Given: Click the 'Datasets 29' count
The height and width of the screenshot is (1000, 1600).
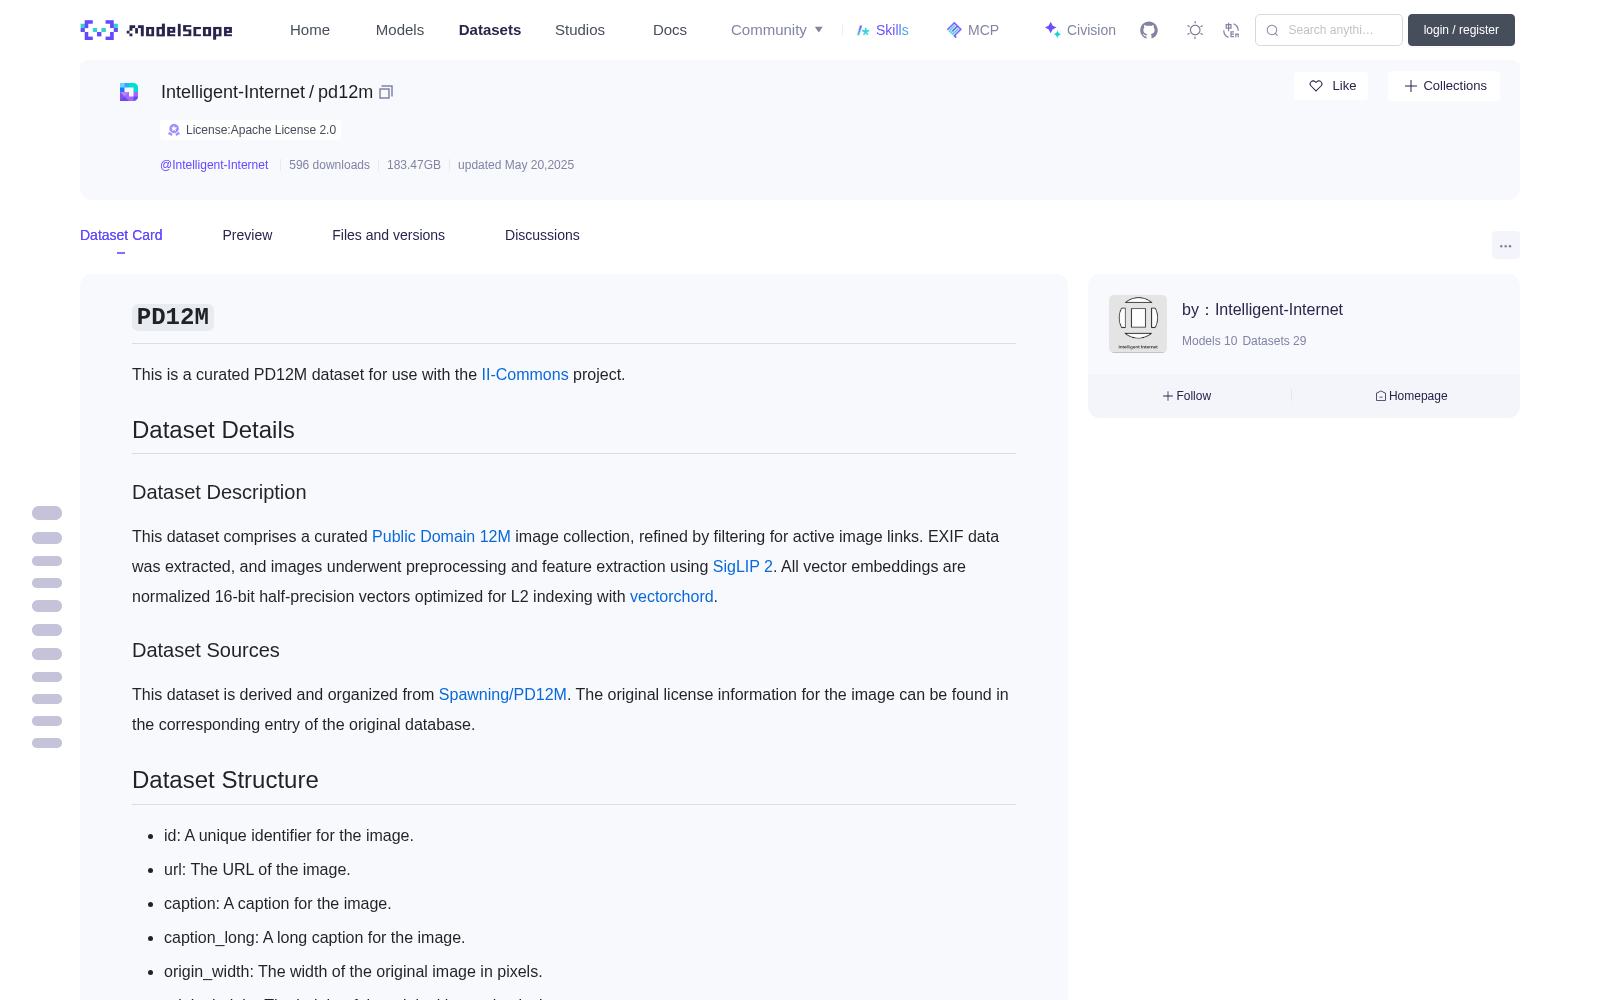Looking at the screenshot, I should coord(1274,341).
